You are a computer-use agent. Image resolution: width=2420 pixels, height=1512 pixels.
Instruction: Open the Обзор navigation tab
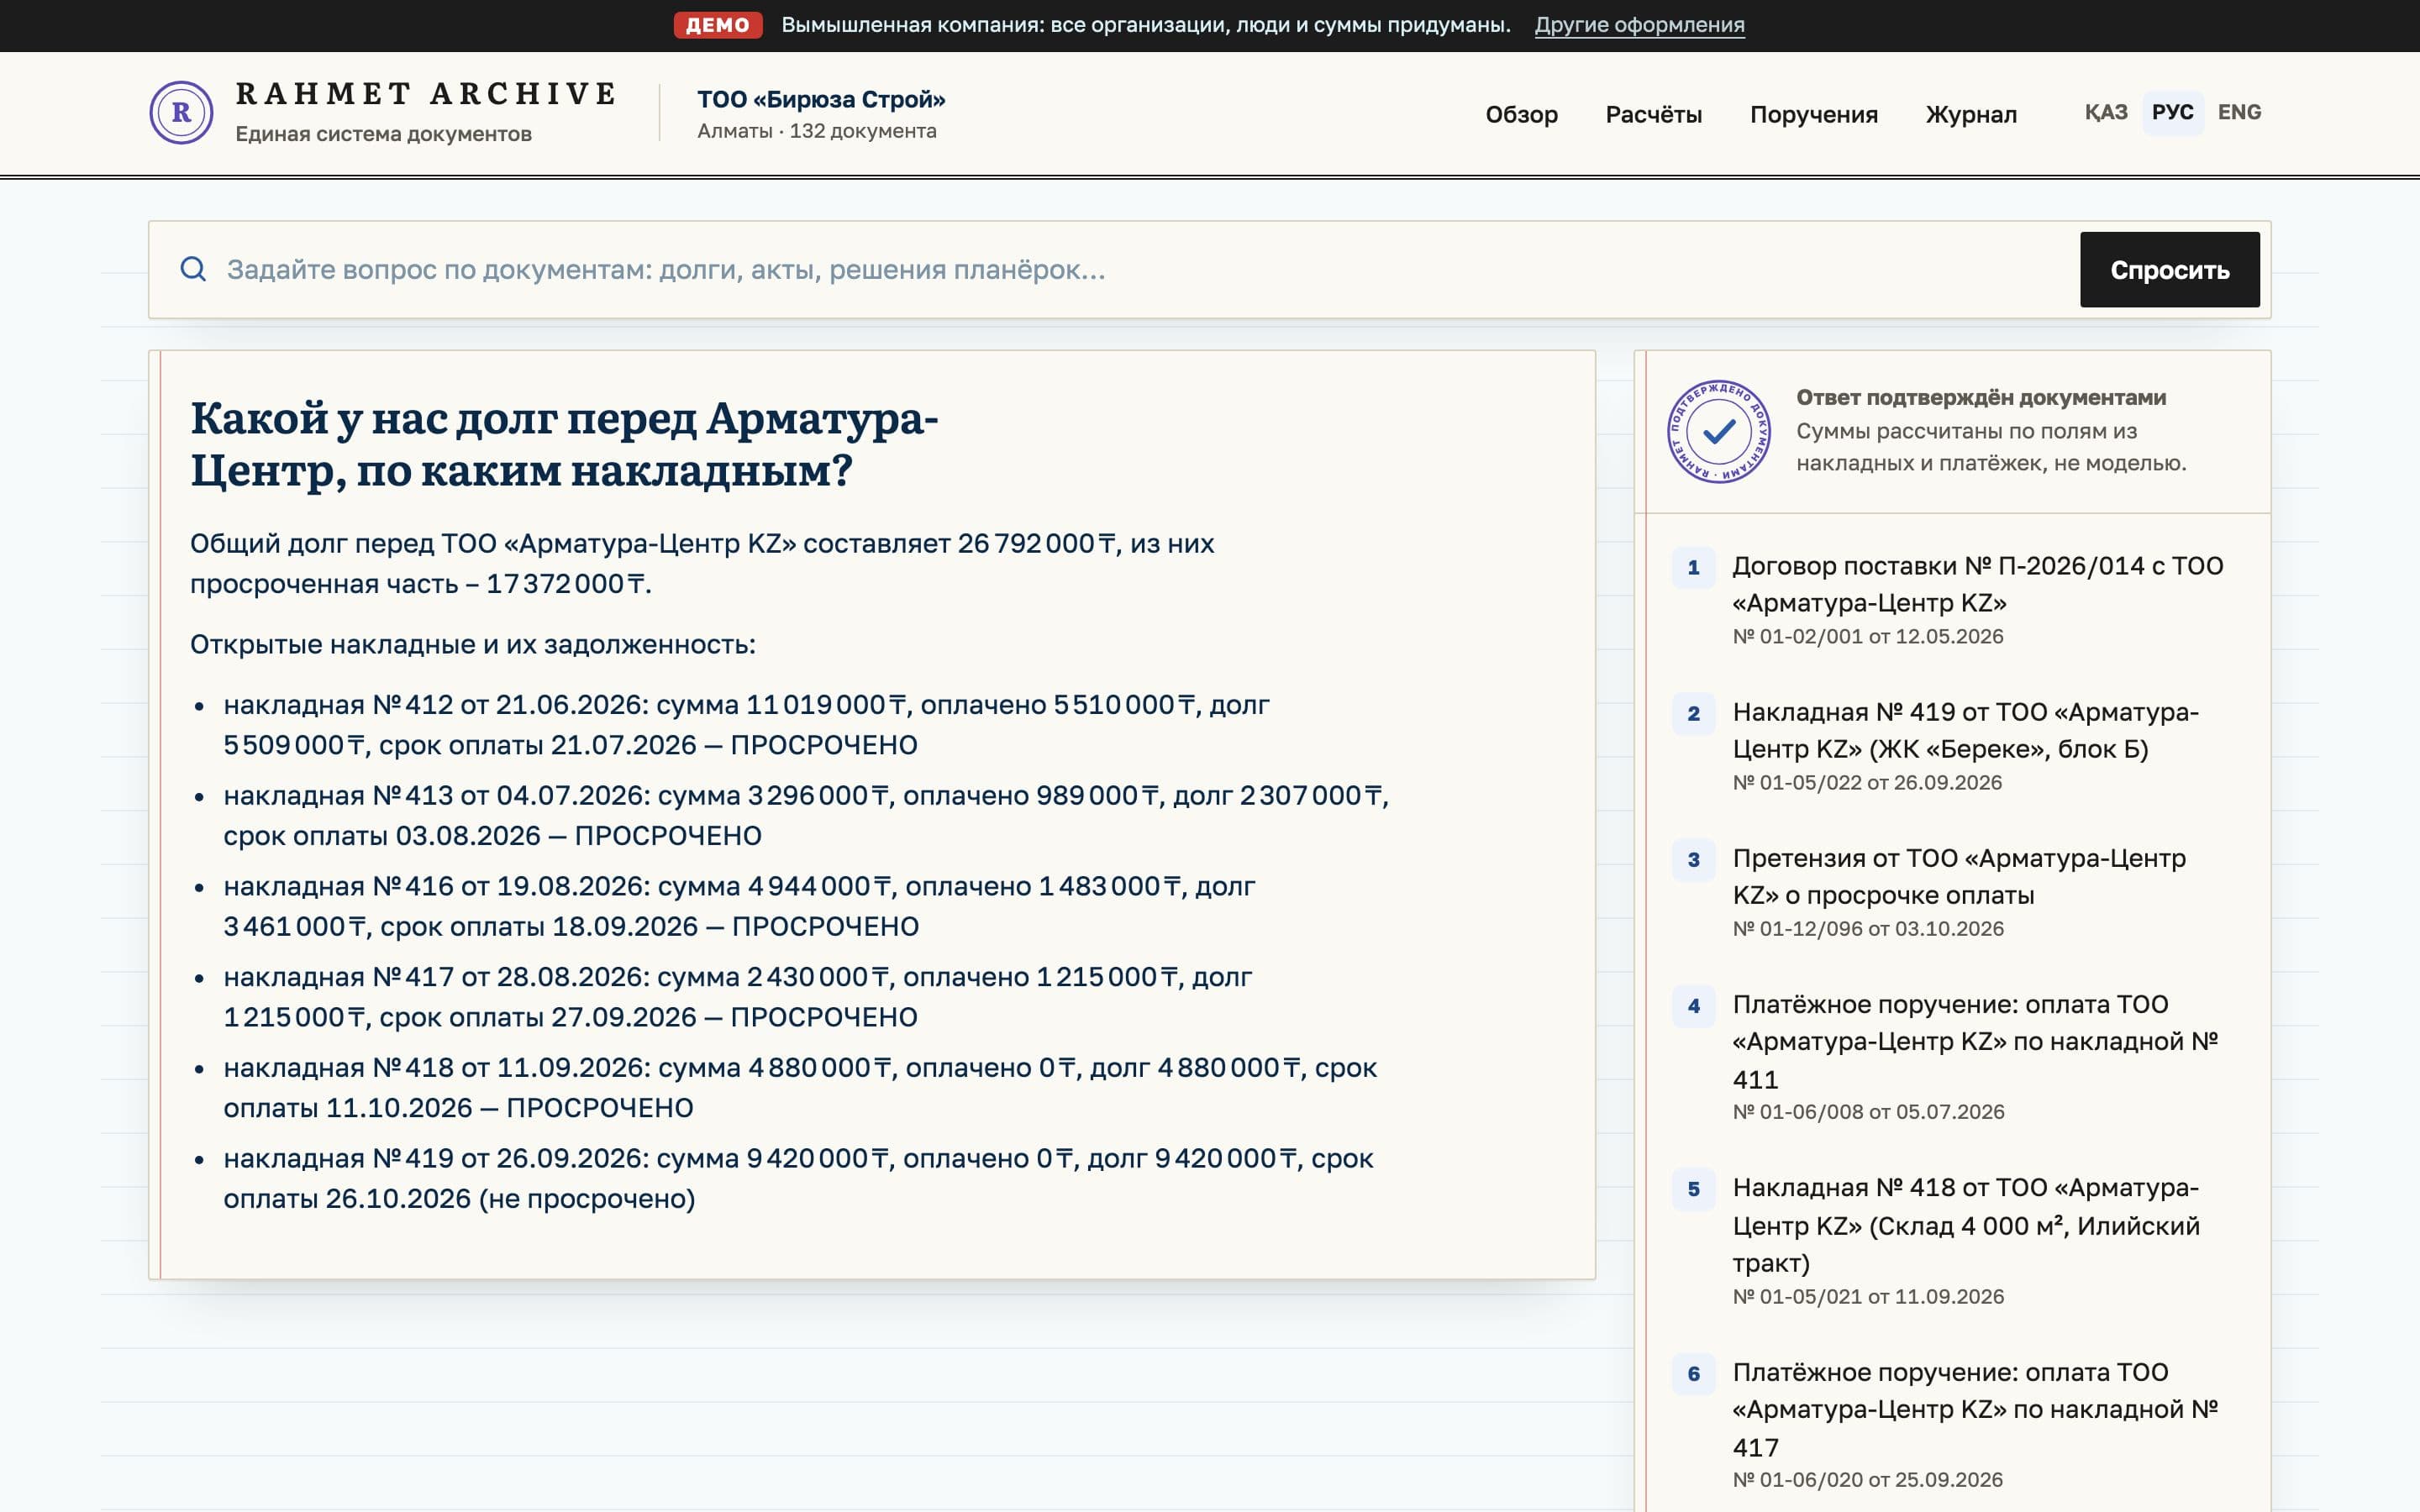pos(1521,114)
